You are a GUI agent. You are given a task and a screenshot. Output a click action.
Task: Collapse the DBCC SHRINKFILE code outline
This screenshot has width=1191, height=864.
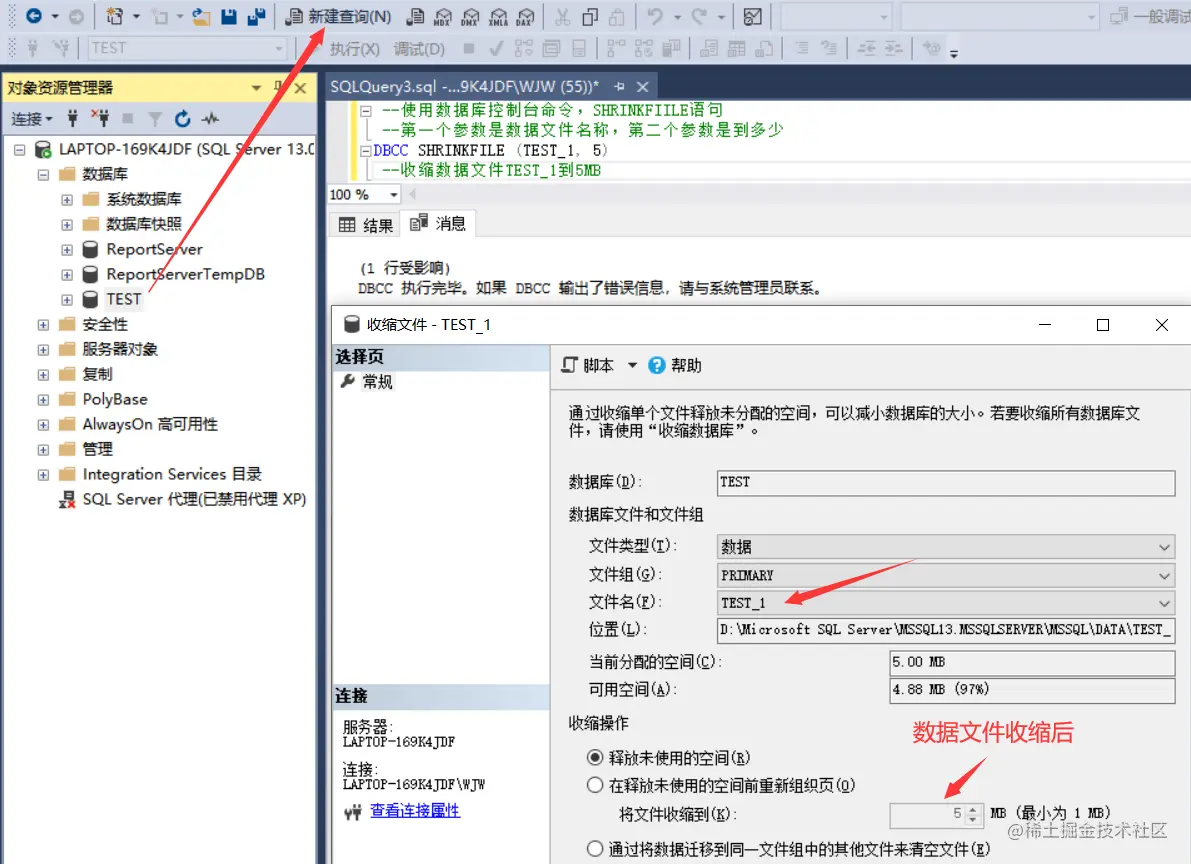[x=365, y=150]
